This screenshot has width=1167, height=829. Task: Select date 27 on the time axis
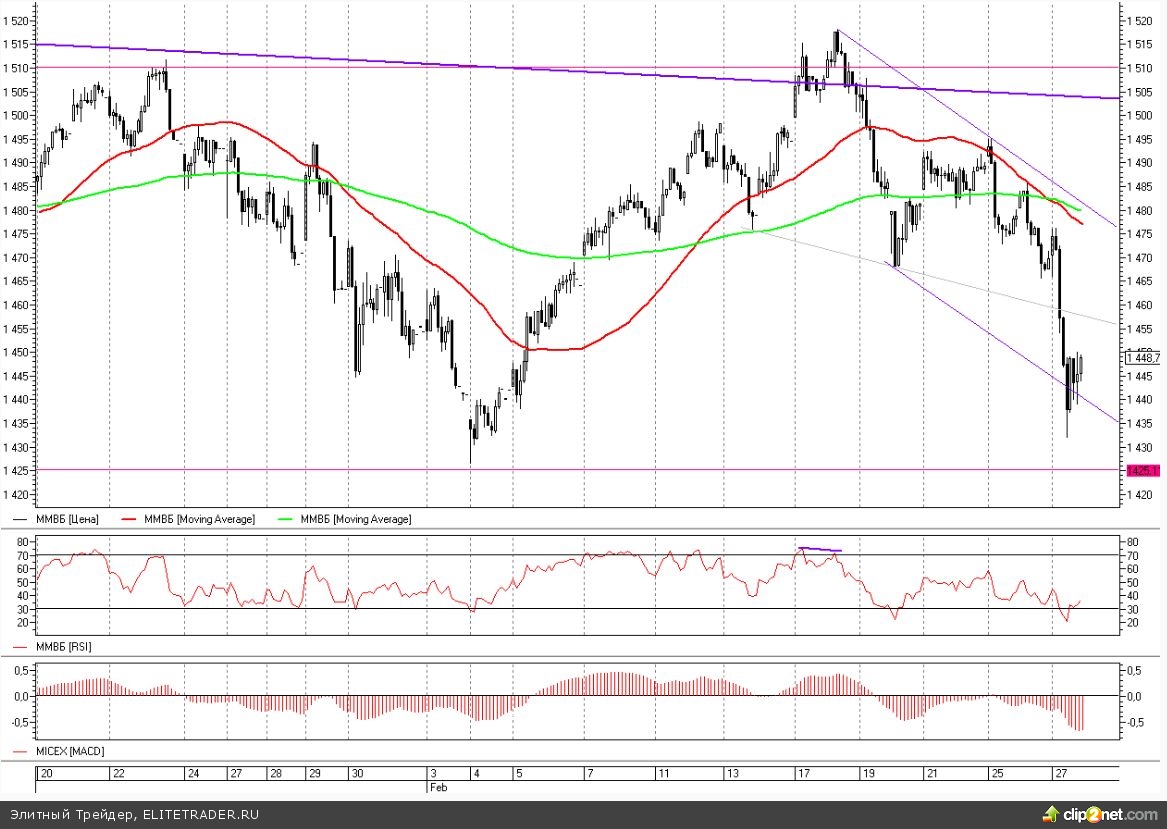tap(1060, 774)
